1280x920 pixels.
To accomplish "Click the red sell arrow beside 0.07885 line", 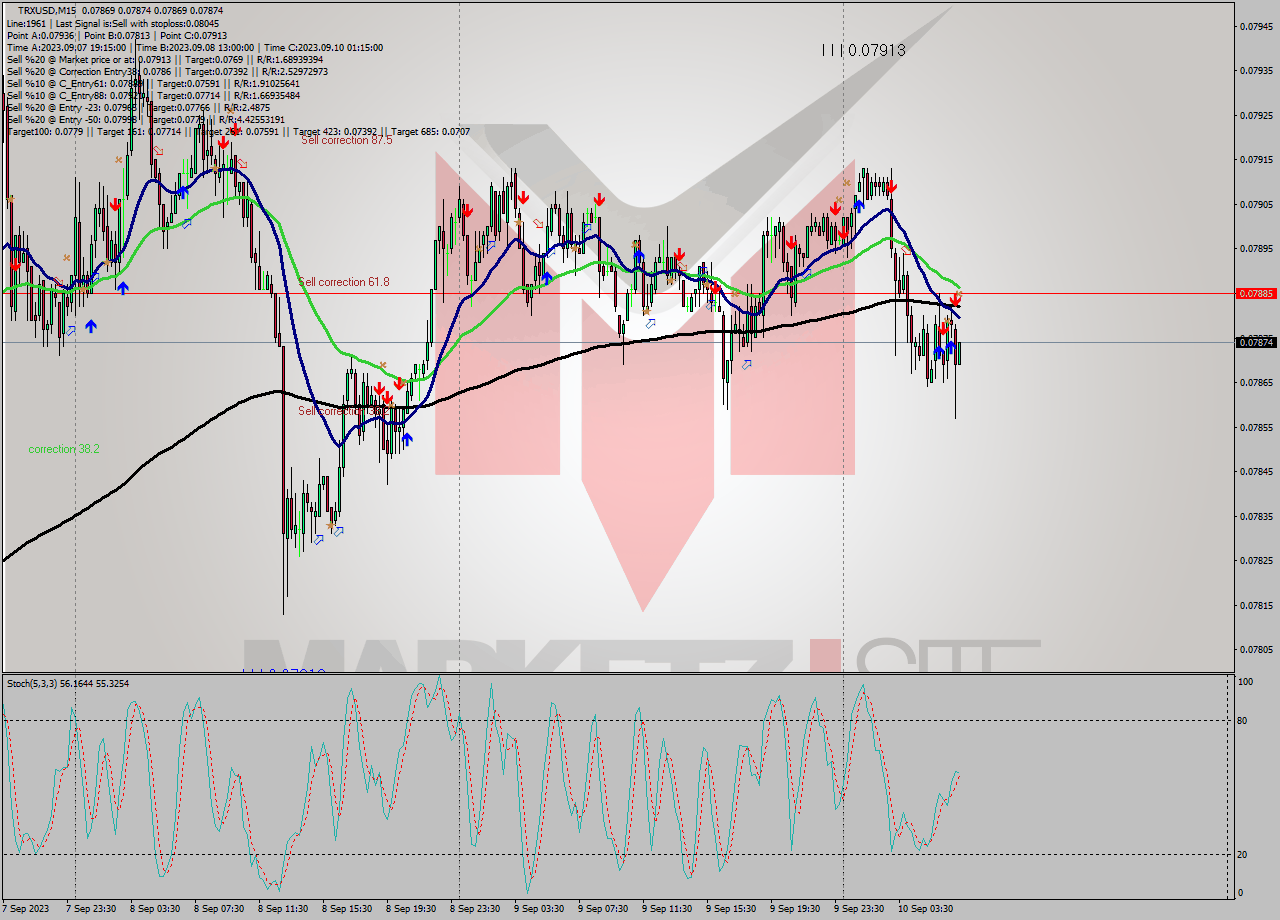I will coord(956,299).
